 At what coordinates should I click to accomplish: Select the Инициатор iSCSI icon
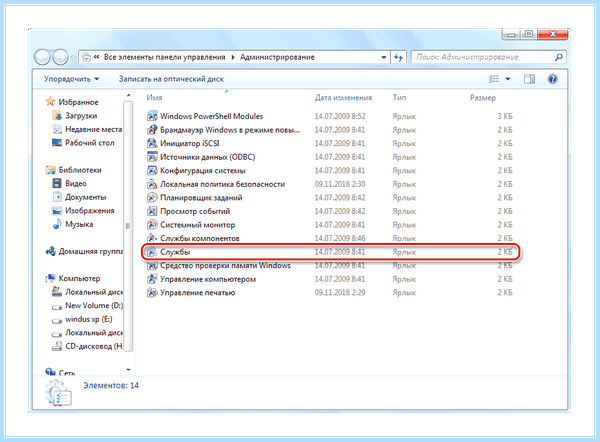pyautogui.click(x=152, y=143)
